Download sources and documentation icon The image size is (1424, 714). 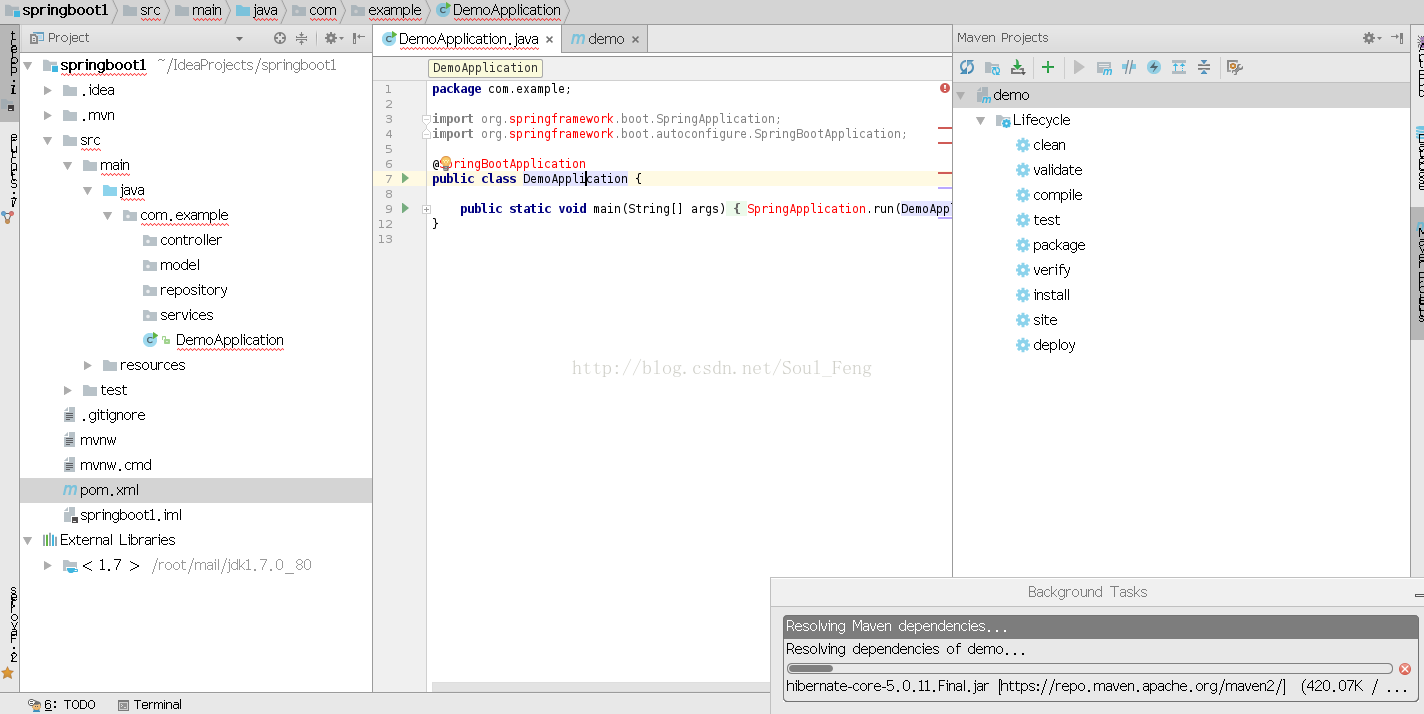click(1018, 67)
